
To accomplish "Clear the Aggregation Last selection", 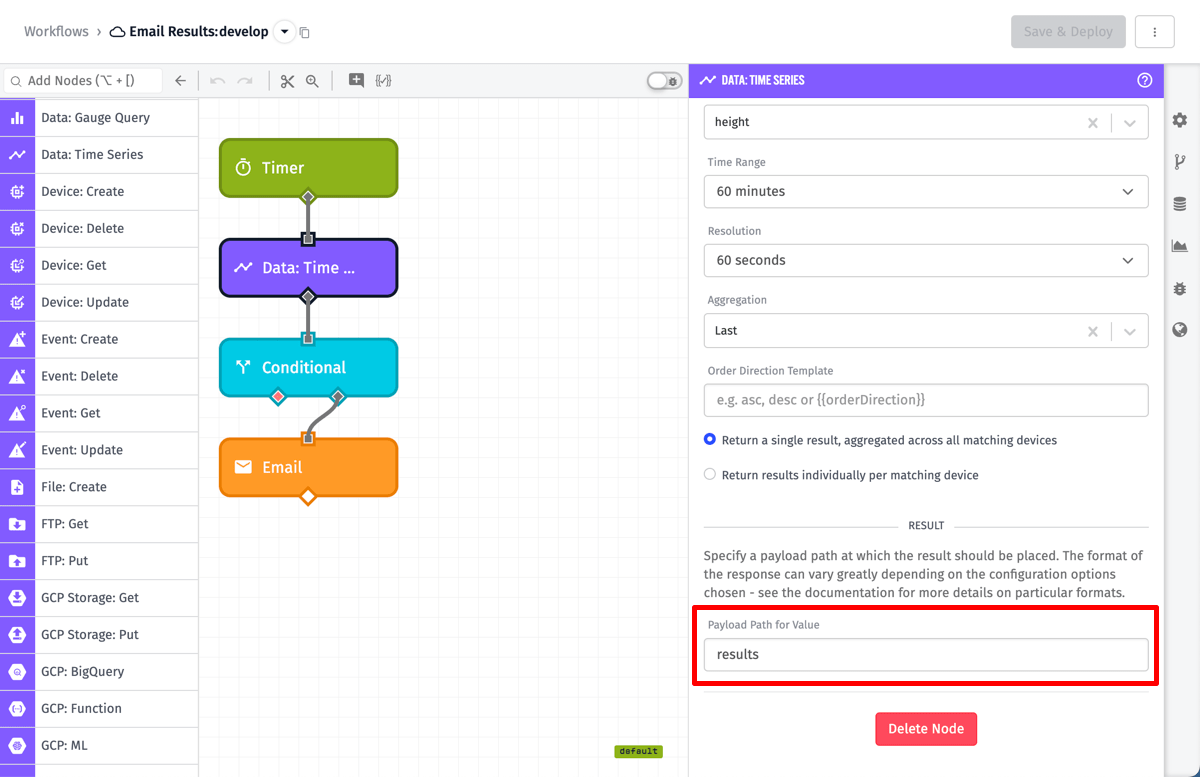I will coord(1093,331).
